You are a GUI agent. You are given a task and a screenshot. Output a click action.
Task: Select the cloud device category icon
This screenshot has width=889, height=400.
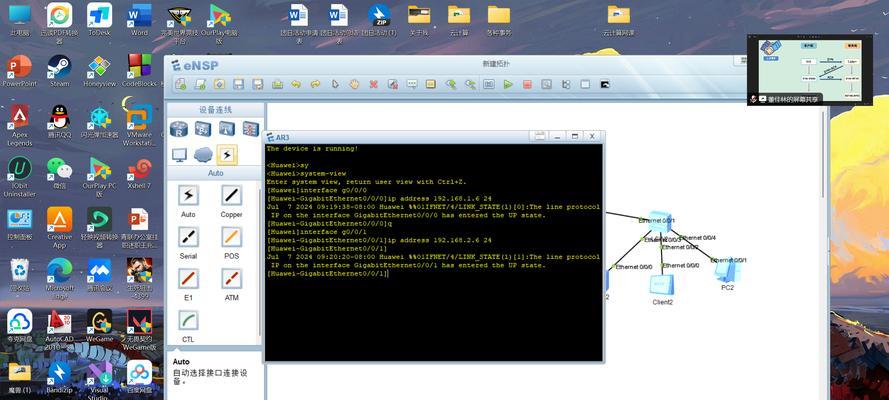coord(203,154)
